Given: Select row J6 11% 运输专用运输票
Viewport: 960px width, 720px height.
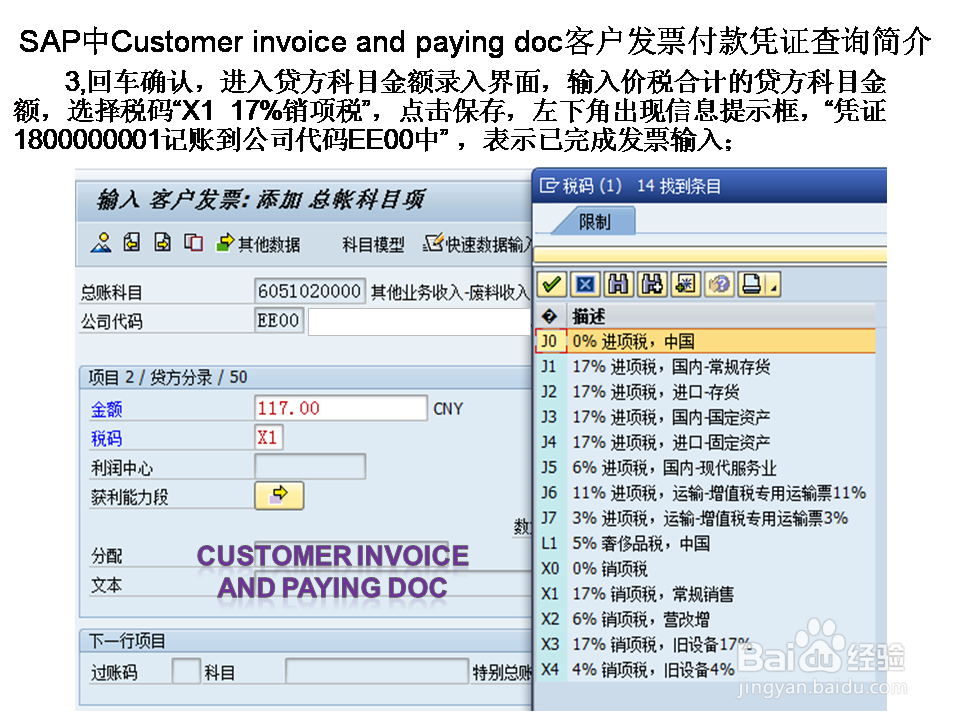Looking at the screenshot, I should coord(706,493).
